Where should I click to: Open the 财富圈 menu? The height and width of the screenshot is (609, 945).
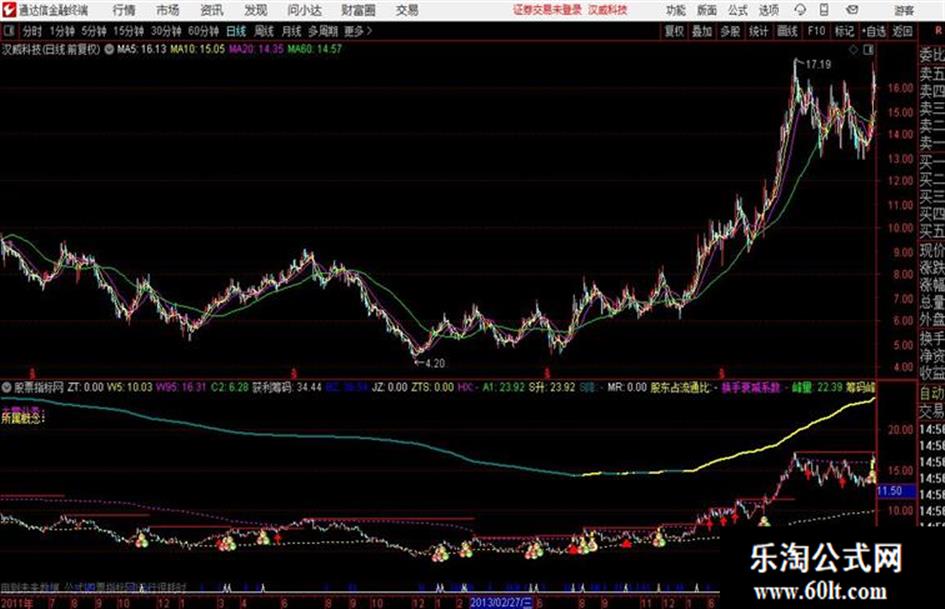point(358,10)
